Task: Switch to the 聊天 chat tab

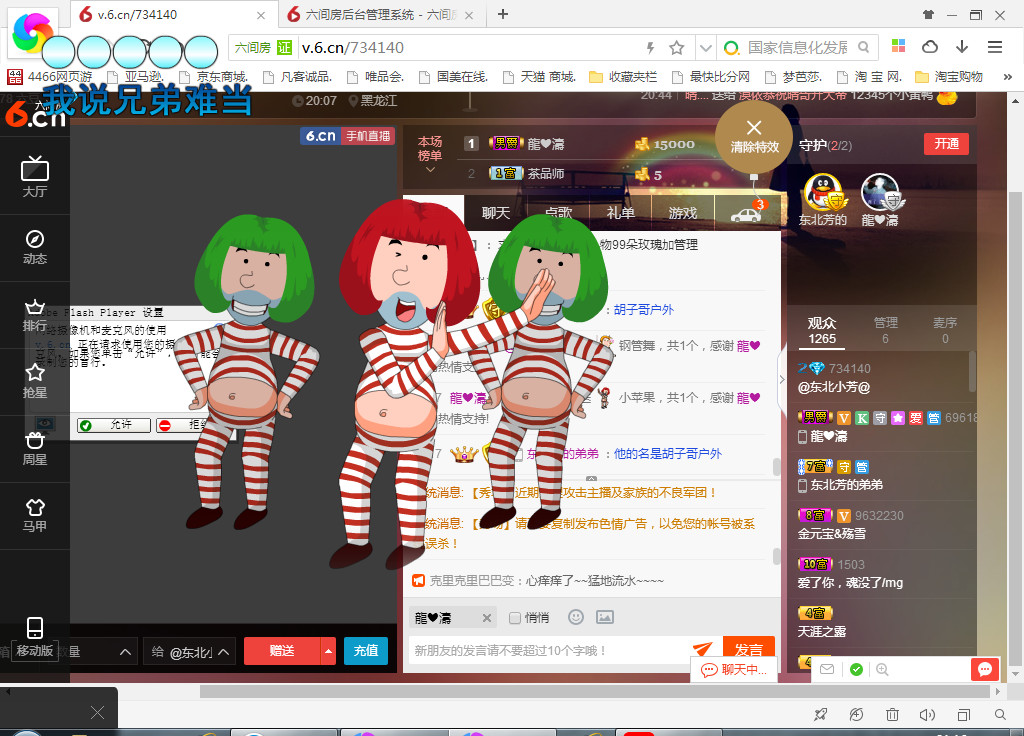Action: [x=496, y=213]
